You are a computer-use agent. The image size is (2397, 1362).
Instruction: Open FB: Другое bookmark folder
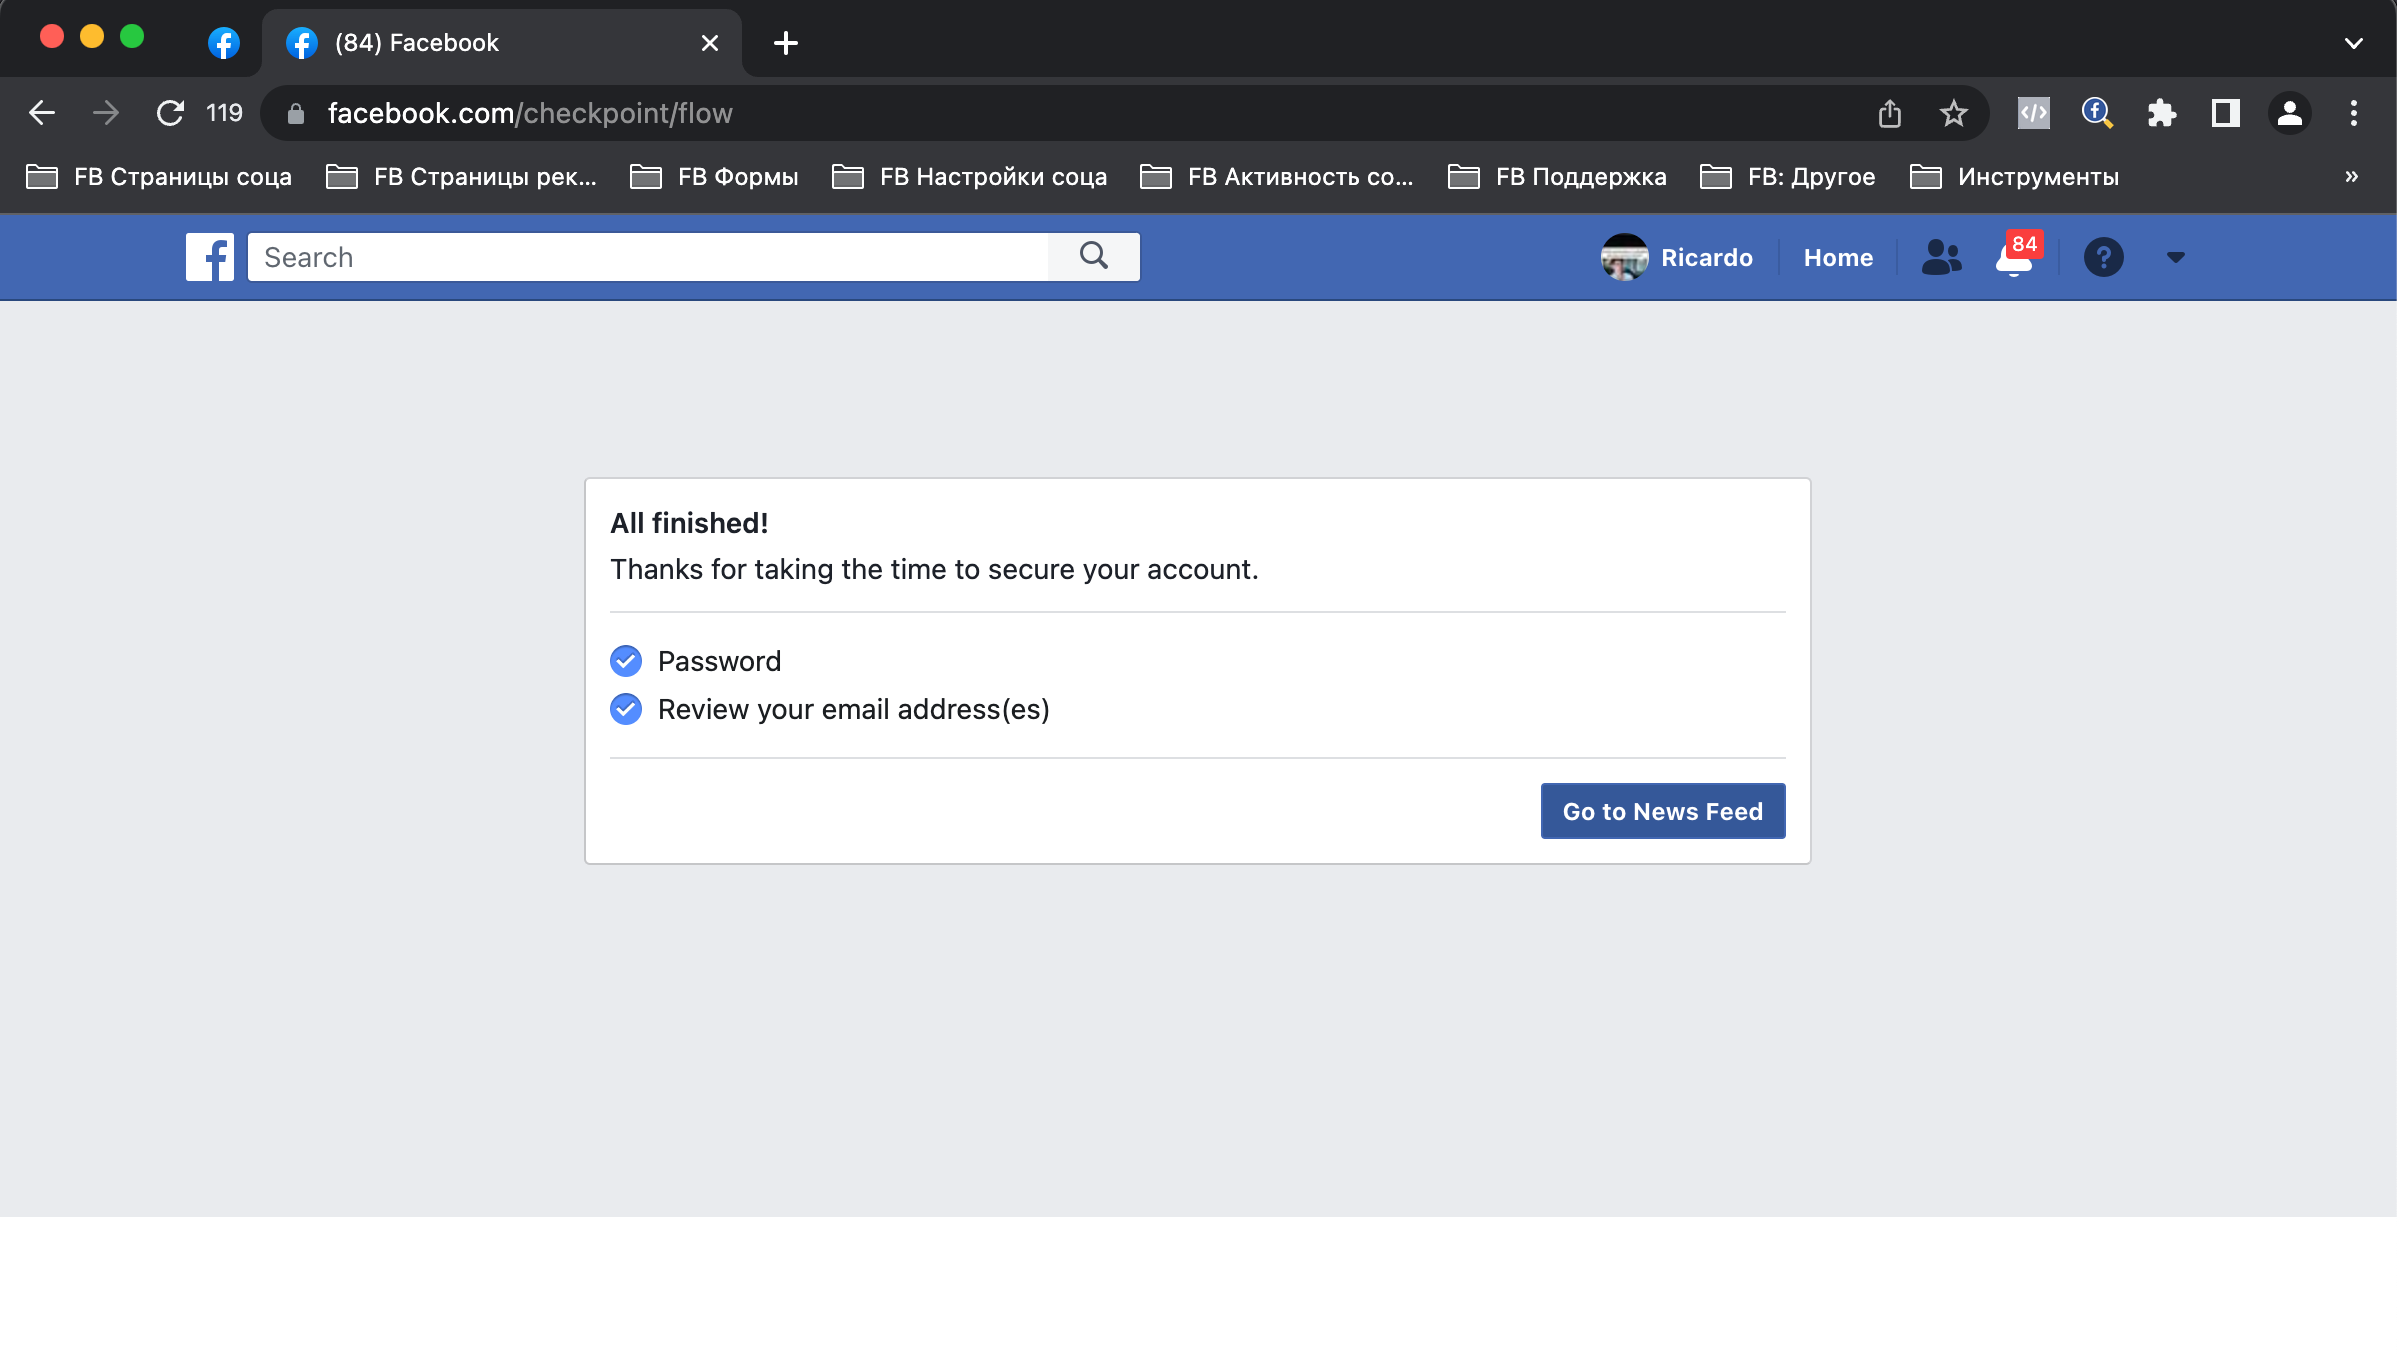[x=1787, y=177]
